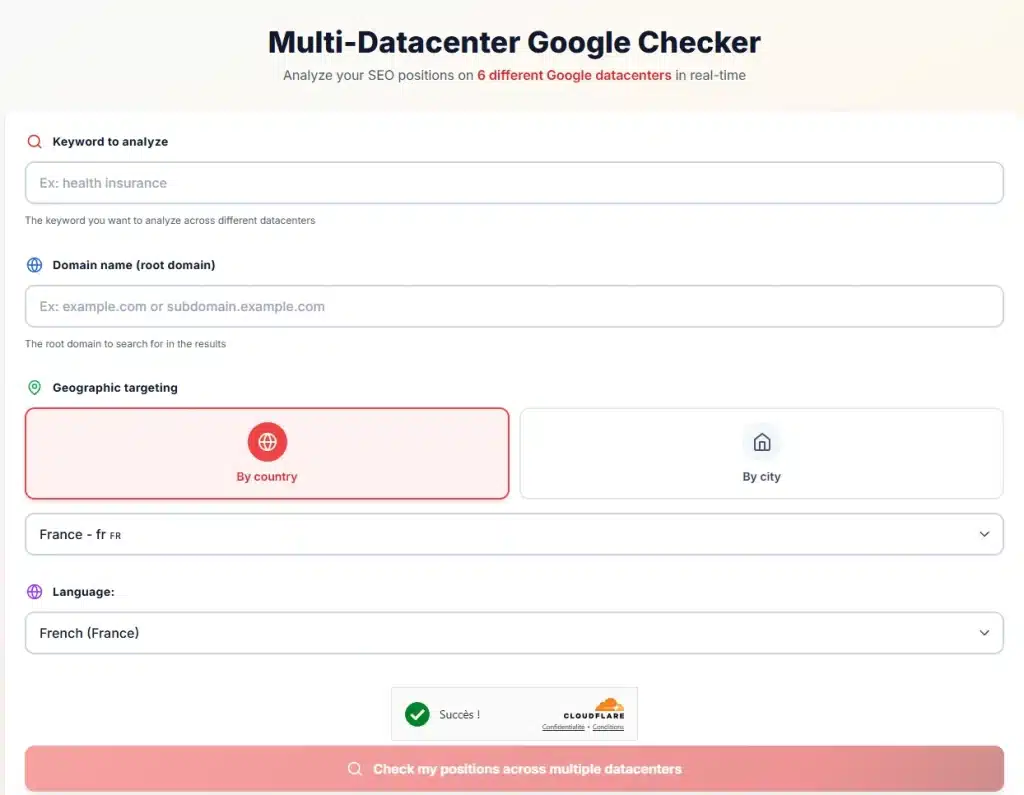Click the purple globe icon beside Language
This screenshot has width=1024, height=795.
click(34, 592)
